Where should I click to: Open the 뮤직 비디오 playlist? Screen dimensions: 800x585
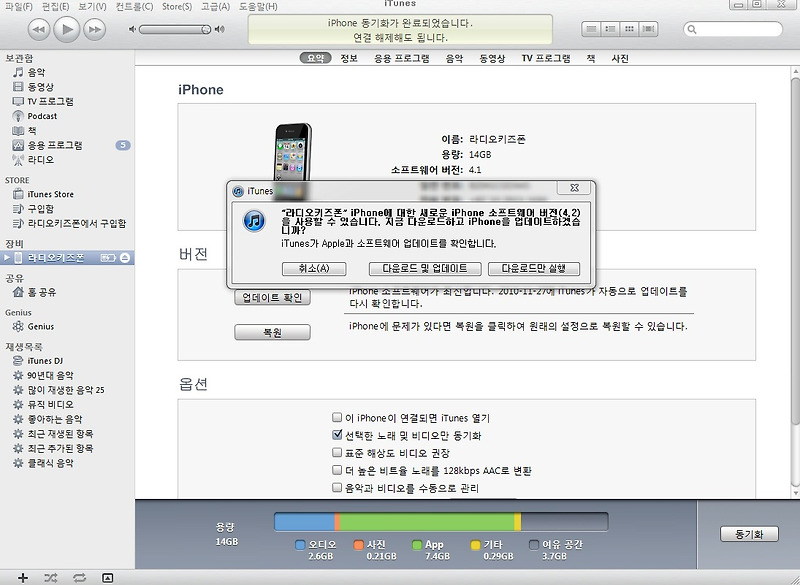tap(50, 404)
